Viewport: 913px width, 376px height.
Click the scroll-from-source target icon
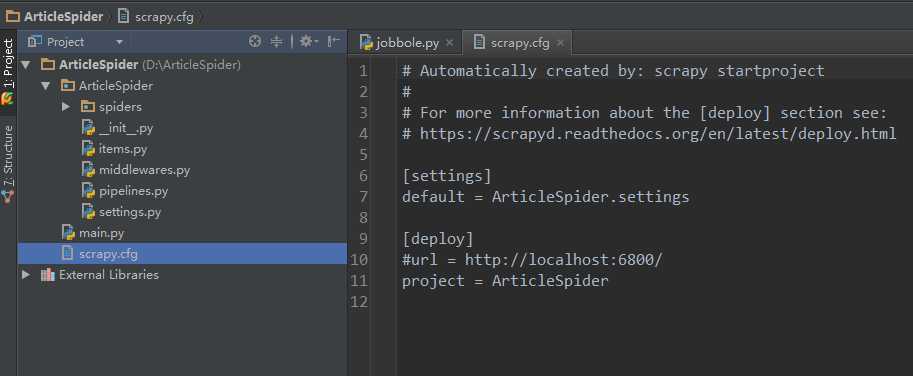point(255,41)
